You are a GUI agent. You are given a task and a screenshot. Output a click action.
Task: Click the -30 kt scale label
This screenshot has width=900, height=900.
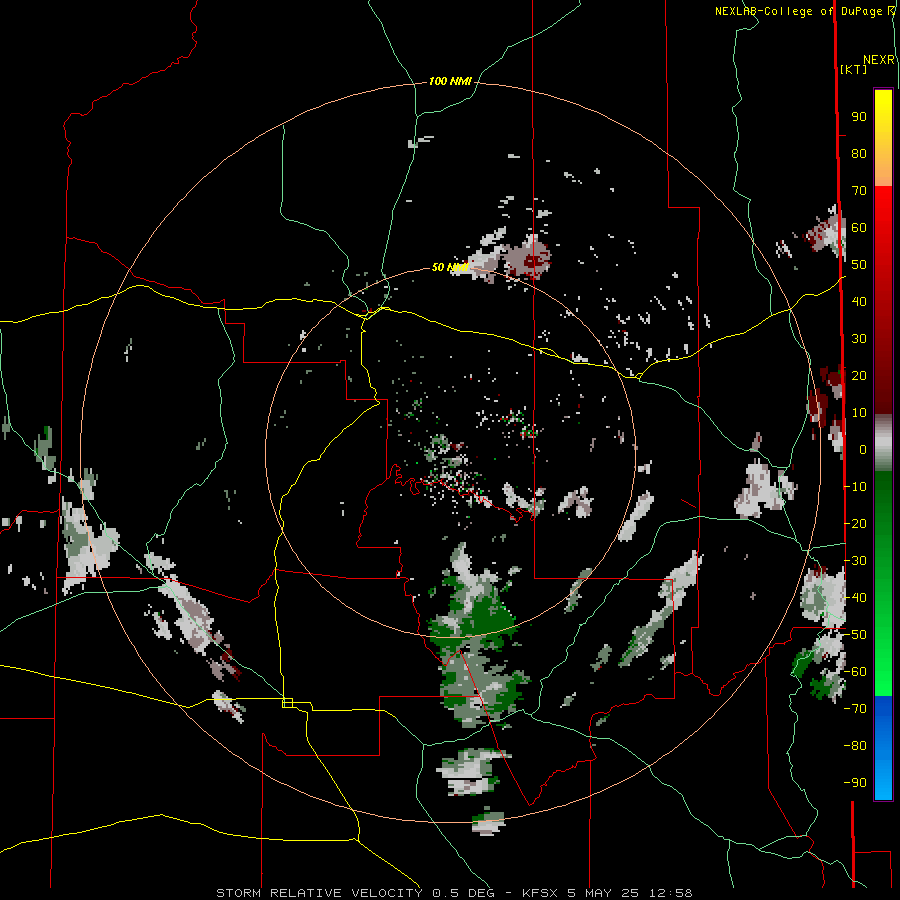[855, 561]
